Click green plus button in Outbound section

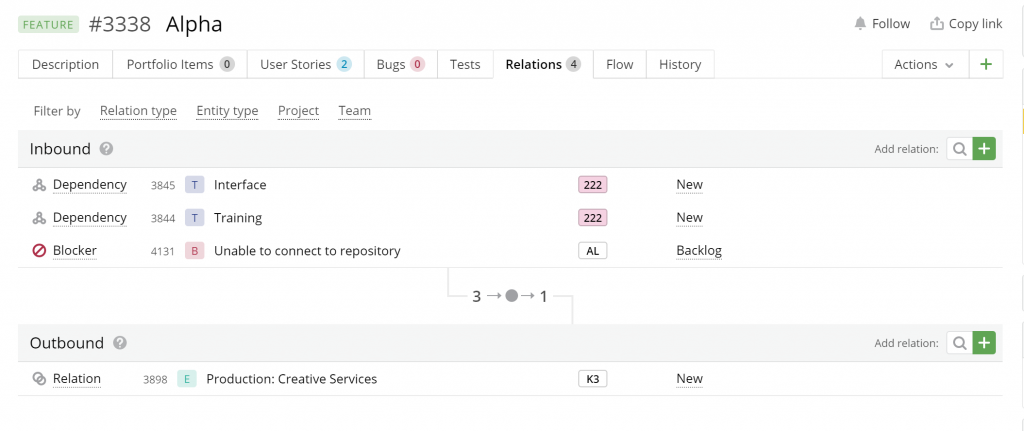pyautogui.click(x=984, y=343)
